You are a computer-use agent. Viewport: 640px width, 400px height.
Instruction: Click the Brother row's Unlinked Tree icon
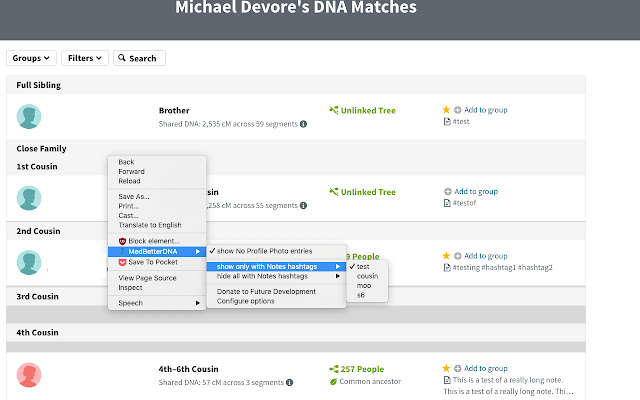(x=334, y=110)
